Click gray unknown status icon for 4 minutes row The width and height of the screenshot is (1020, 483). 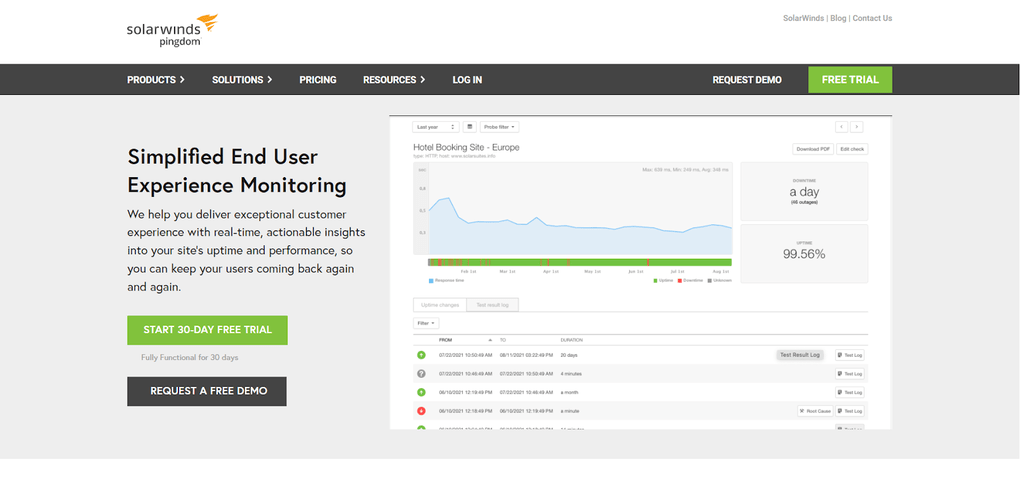421,374
